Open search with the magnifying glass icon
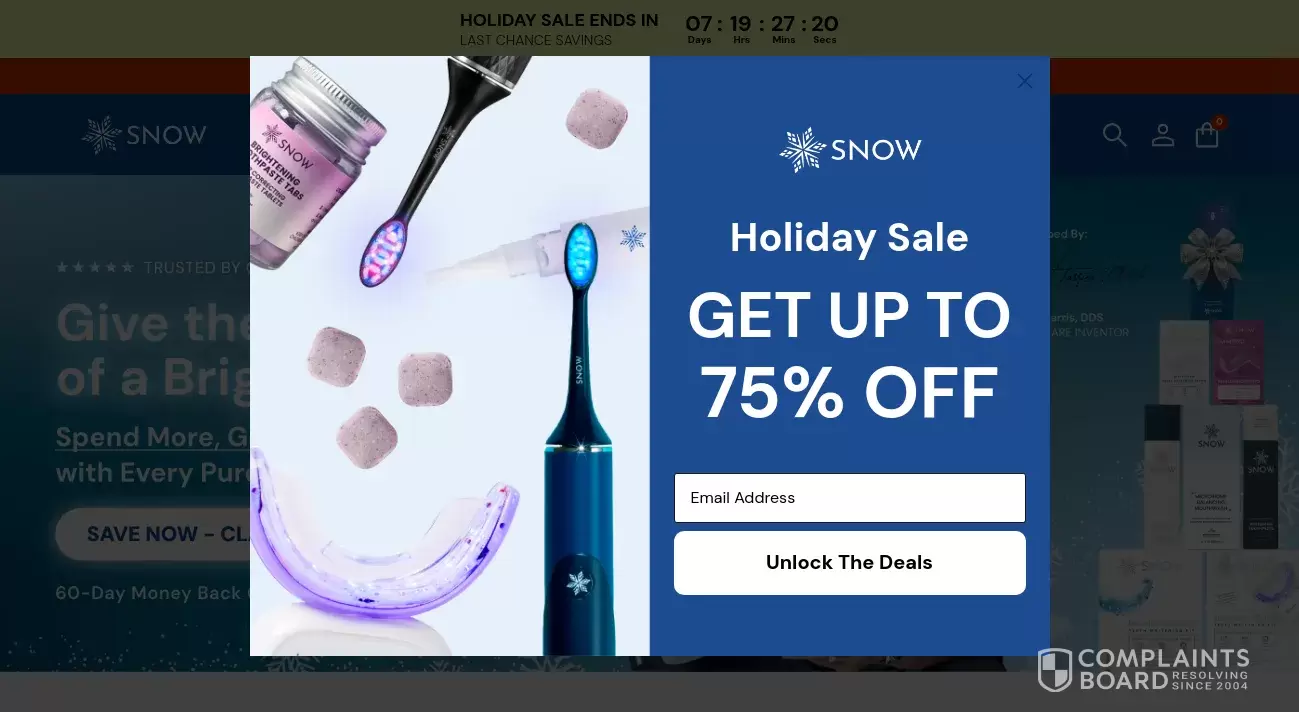Viewport: 1299px width, 712px height. 1114,134
